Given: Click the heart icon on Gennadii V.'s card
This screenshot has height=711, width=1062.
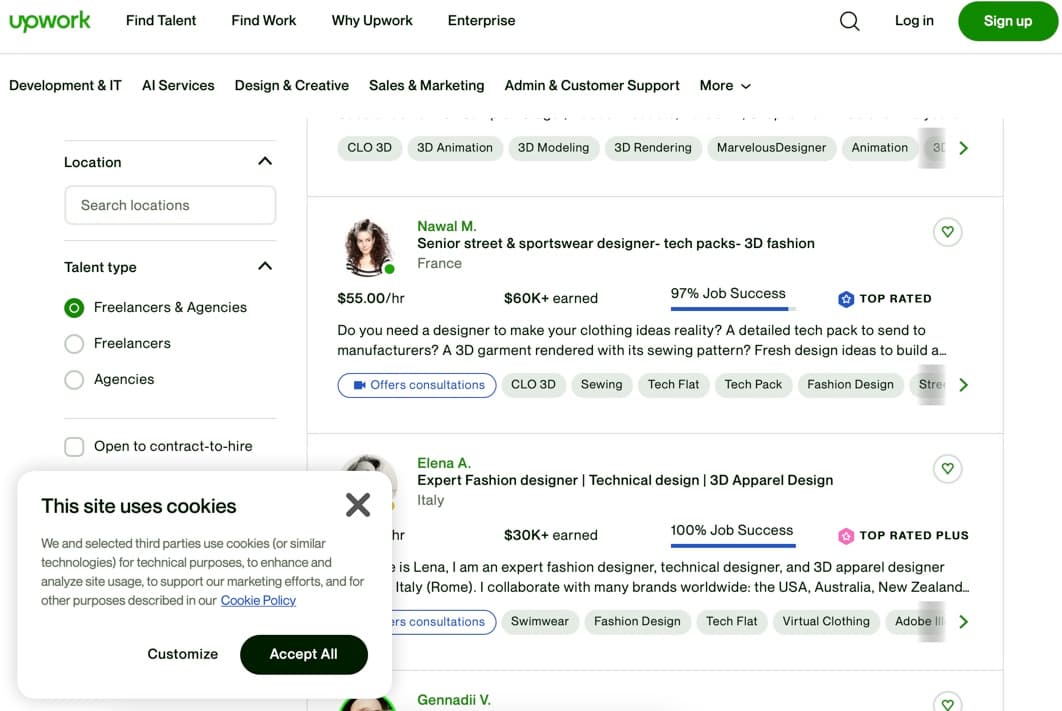Looking at the screenshot, I should 947,703.
